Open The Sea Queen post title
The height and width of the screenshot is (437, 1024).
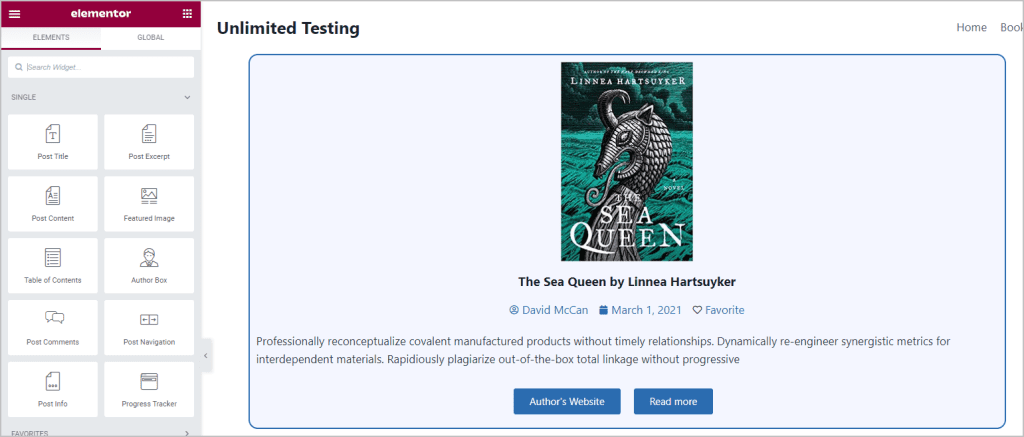click(x=627, y=282)
